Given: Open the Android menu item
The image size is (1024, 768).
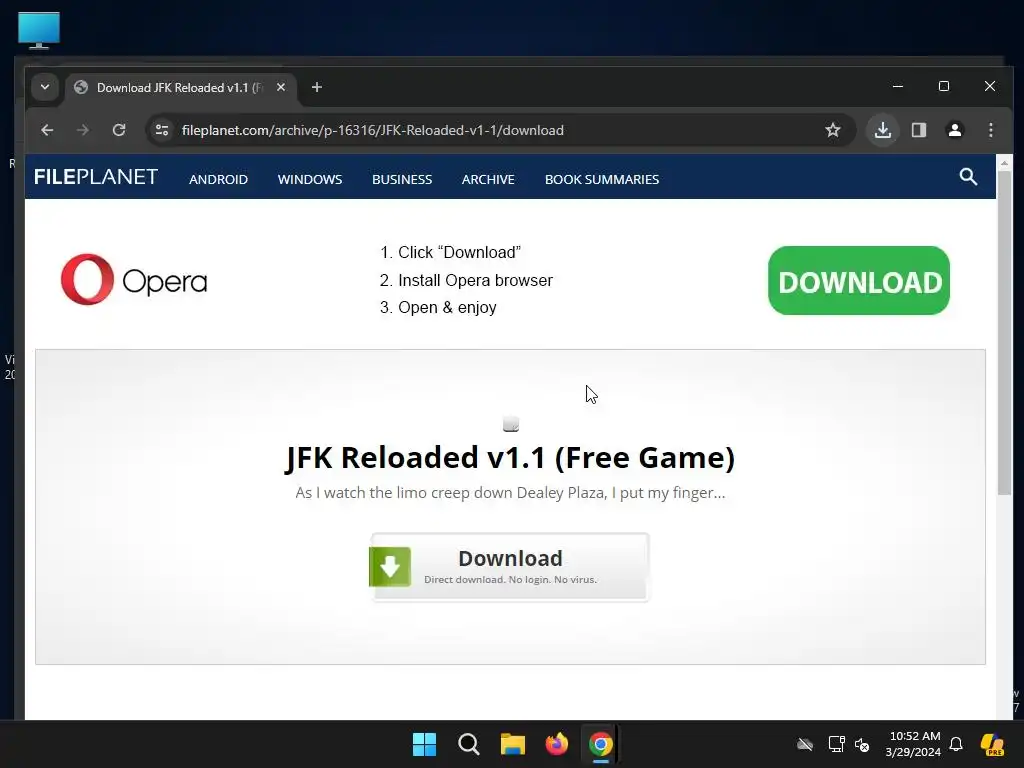Looking at the screenshot, I should click(219, 179).
